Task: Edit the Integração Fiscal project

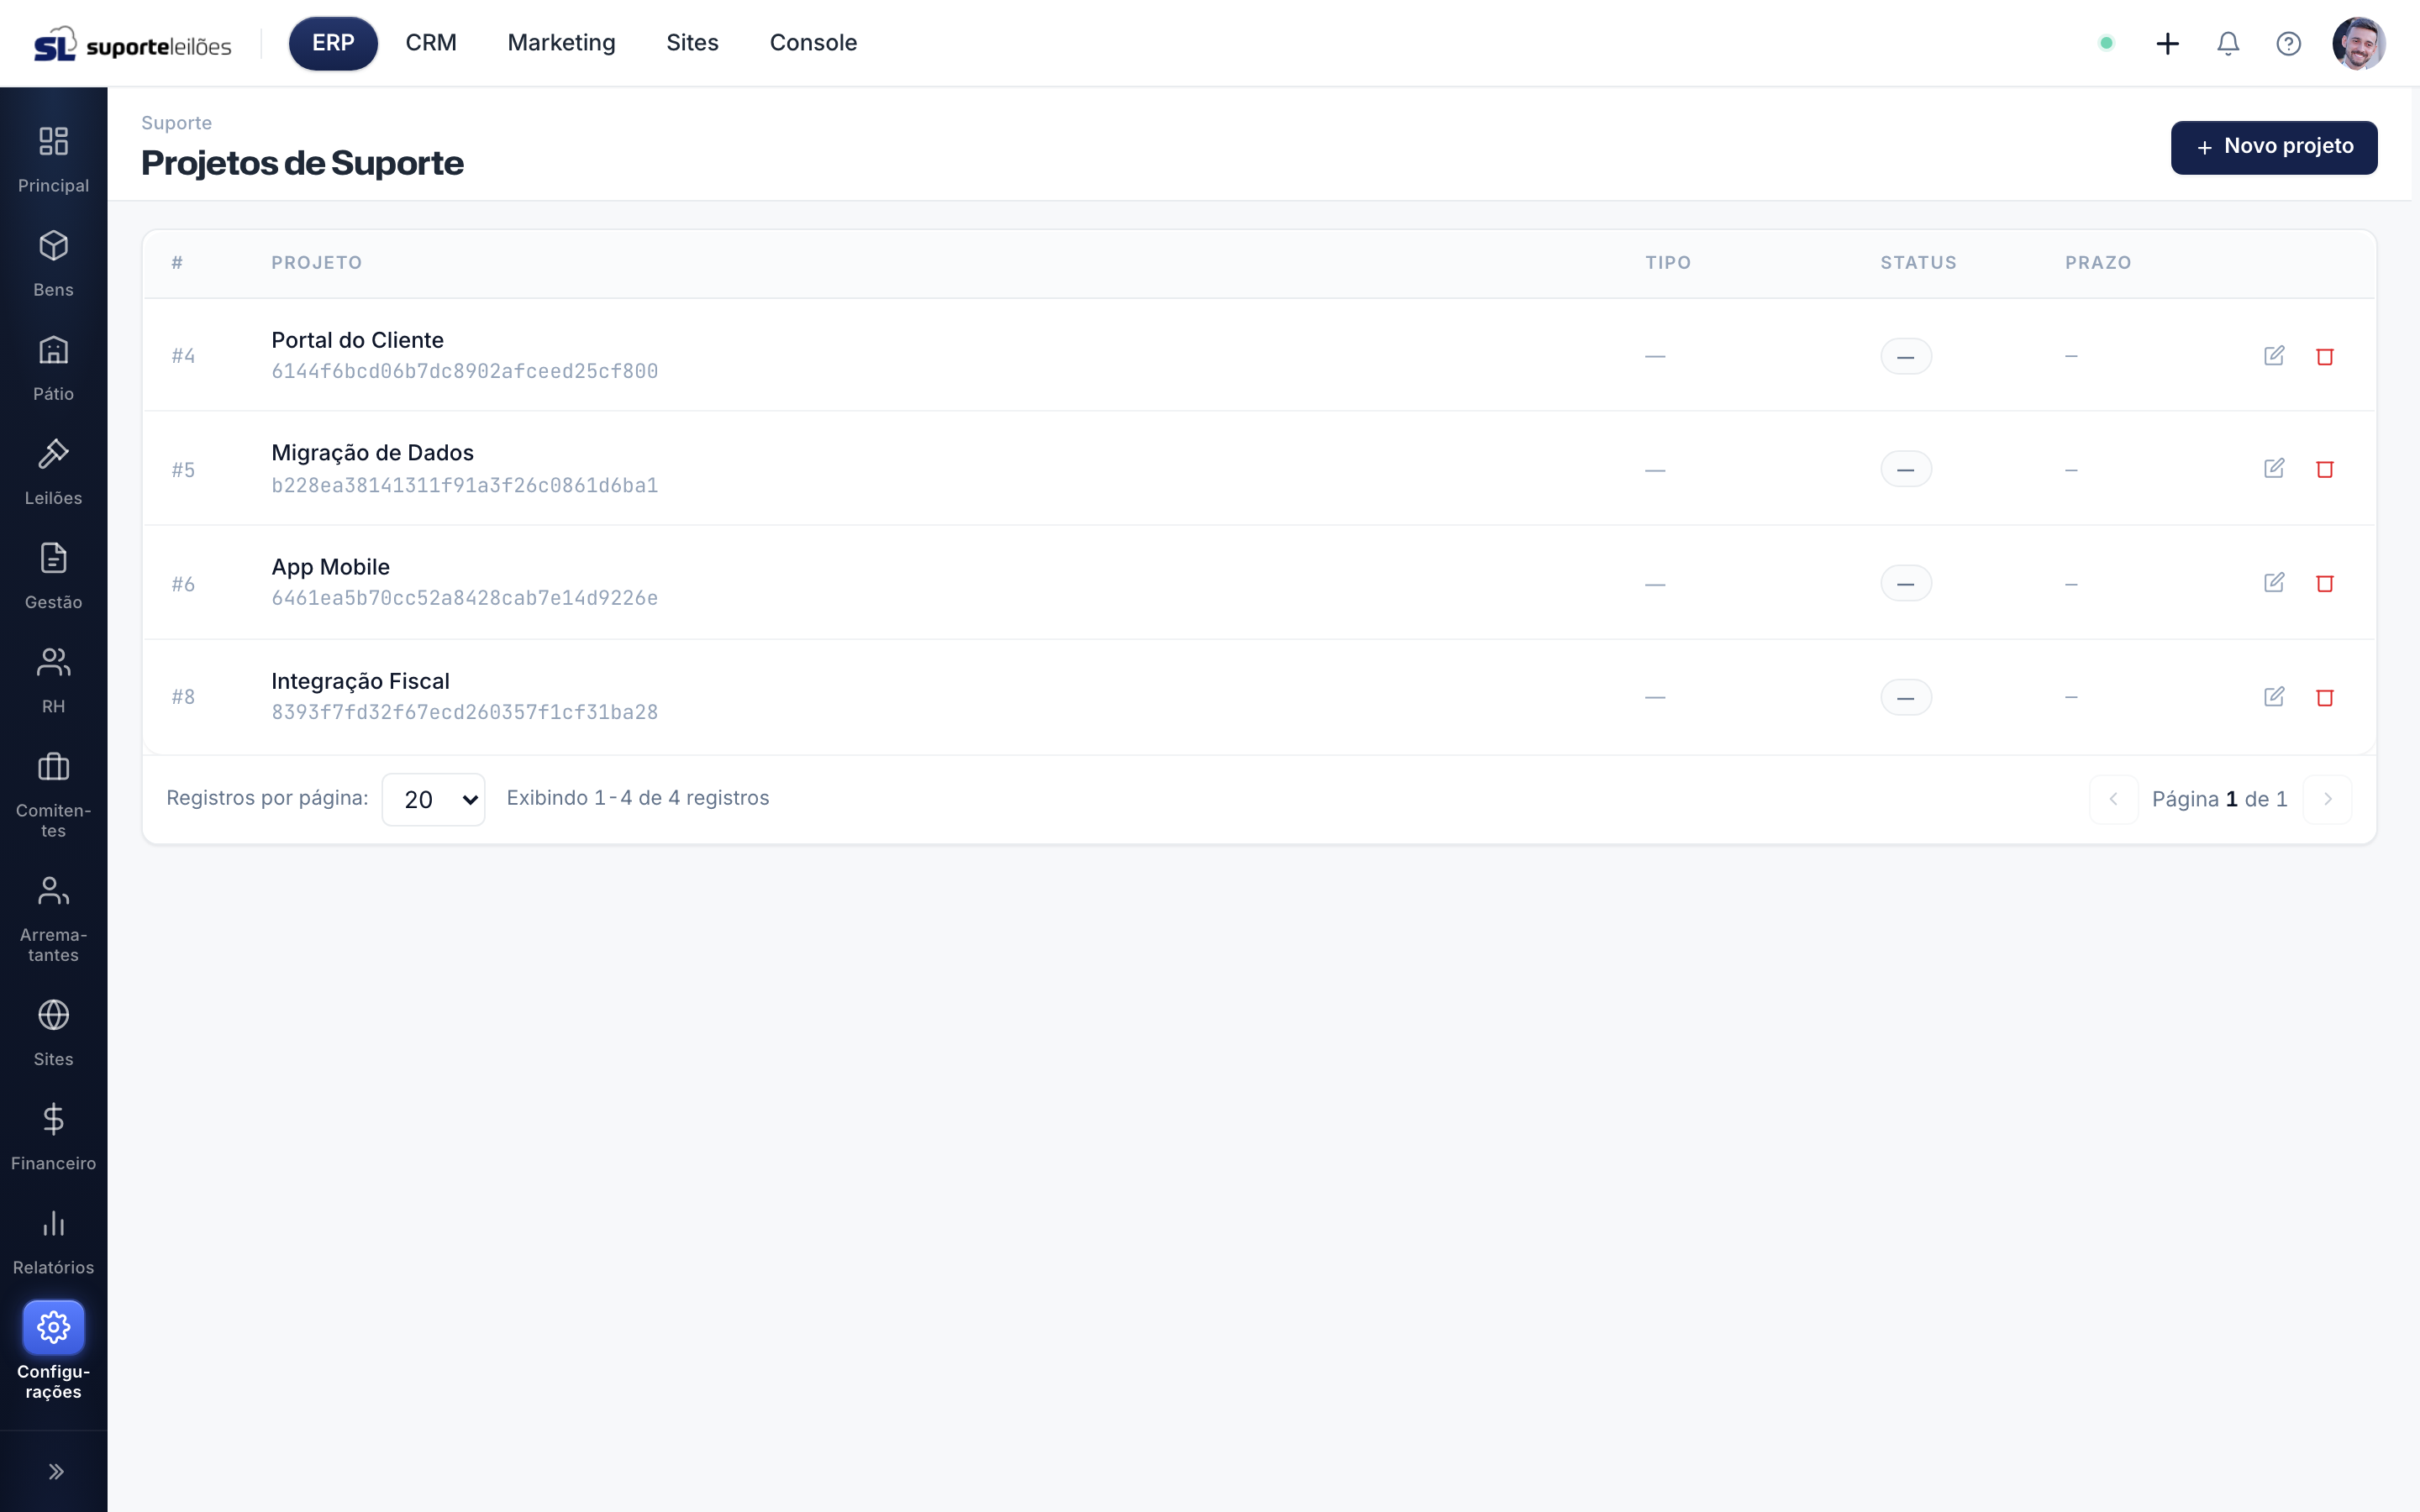Action: (x=2274, y=697)
